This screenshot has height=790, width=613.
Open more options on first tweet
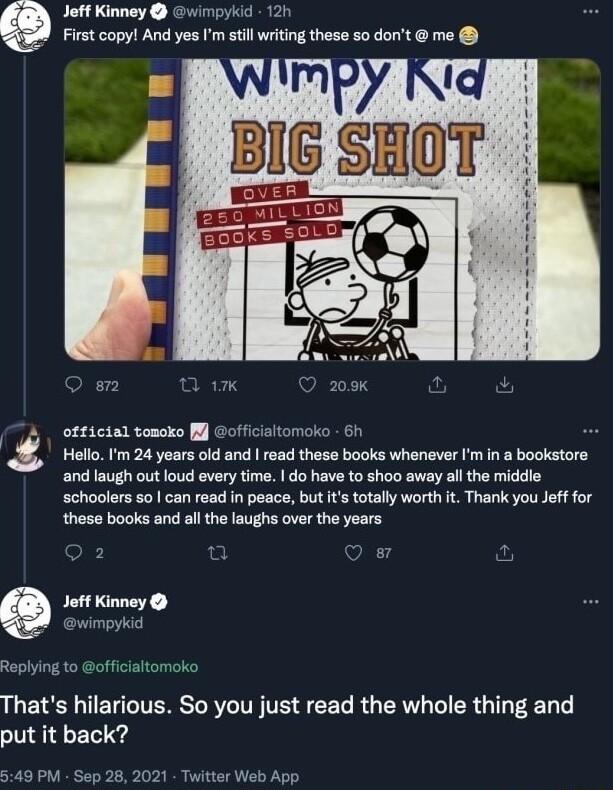(x=590, y=13)
